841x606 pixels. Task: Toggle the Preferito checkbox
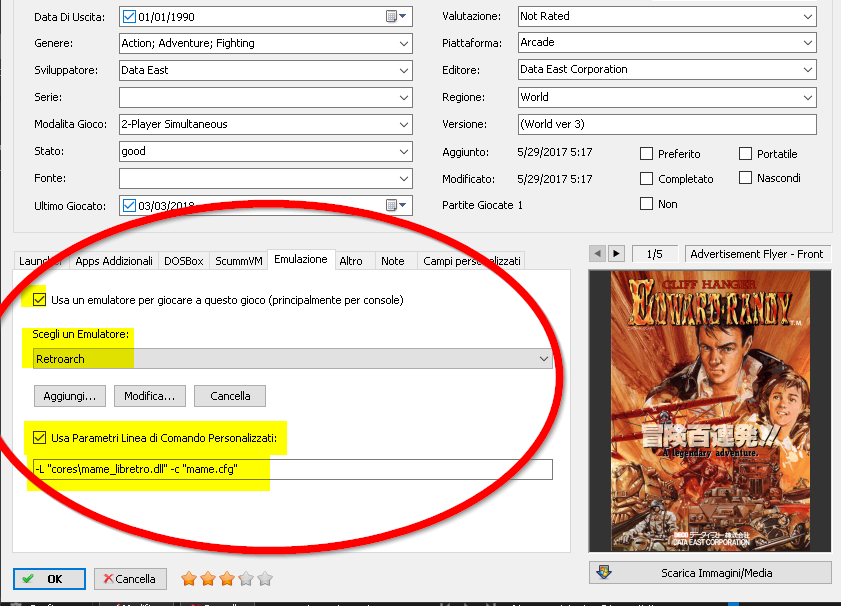[646, 154]
